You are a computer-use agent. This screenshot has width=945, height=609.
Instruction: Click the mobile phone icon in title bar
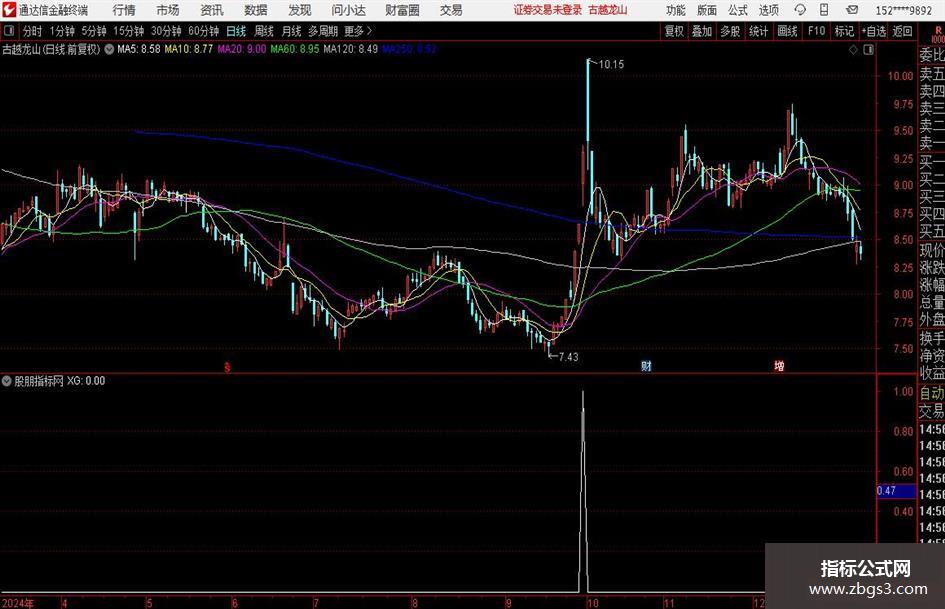[824, 10]
